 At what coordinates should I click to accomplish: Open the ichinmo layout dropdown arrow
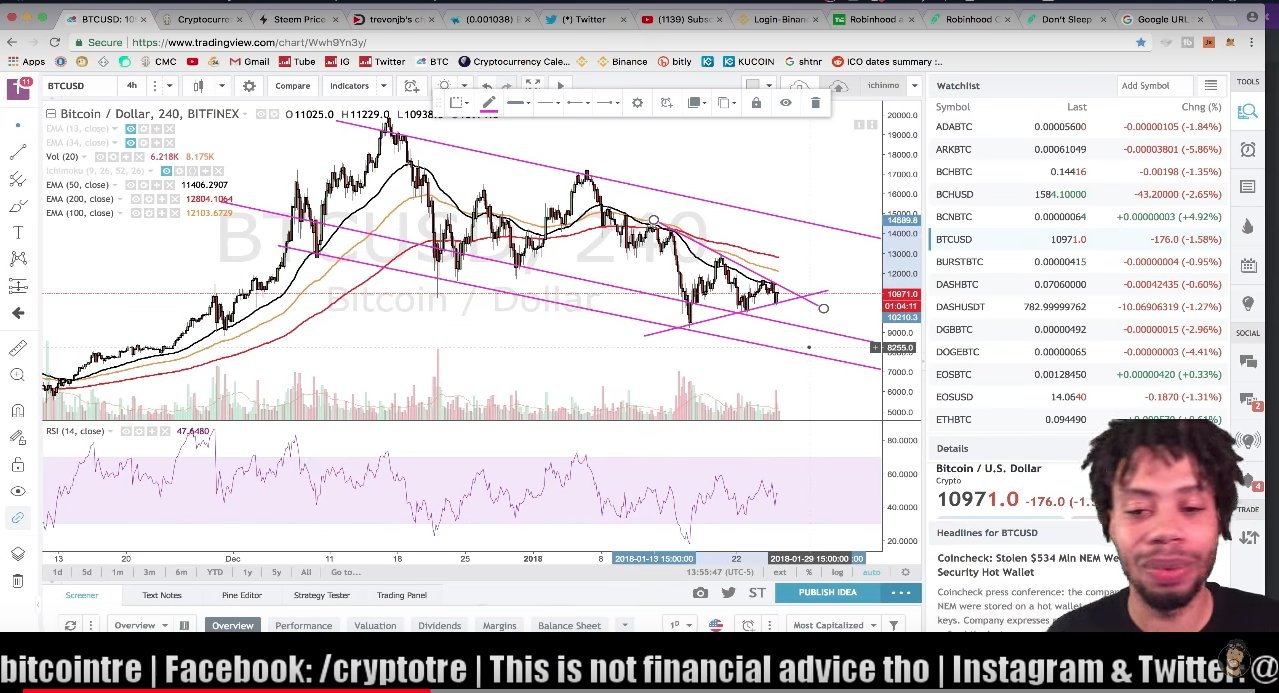pos(914,86)
